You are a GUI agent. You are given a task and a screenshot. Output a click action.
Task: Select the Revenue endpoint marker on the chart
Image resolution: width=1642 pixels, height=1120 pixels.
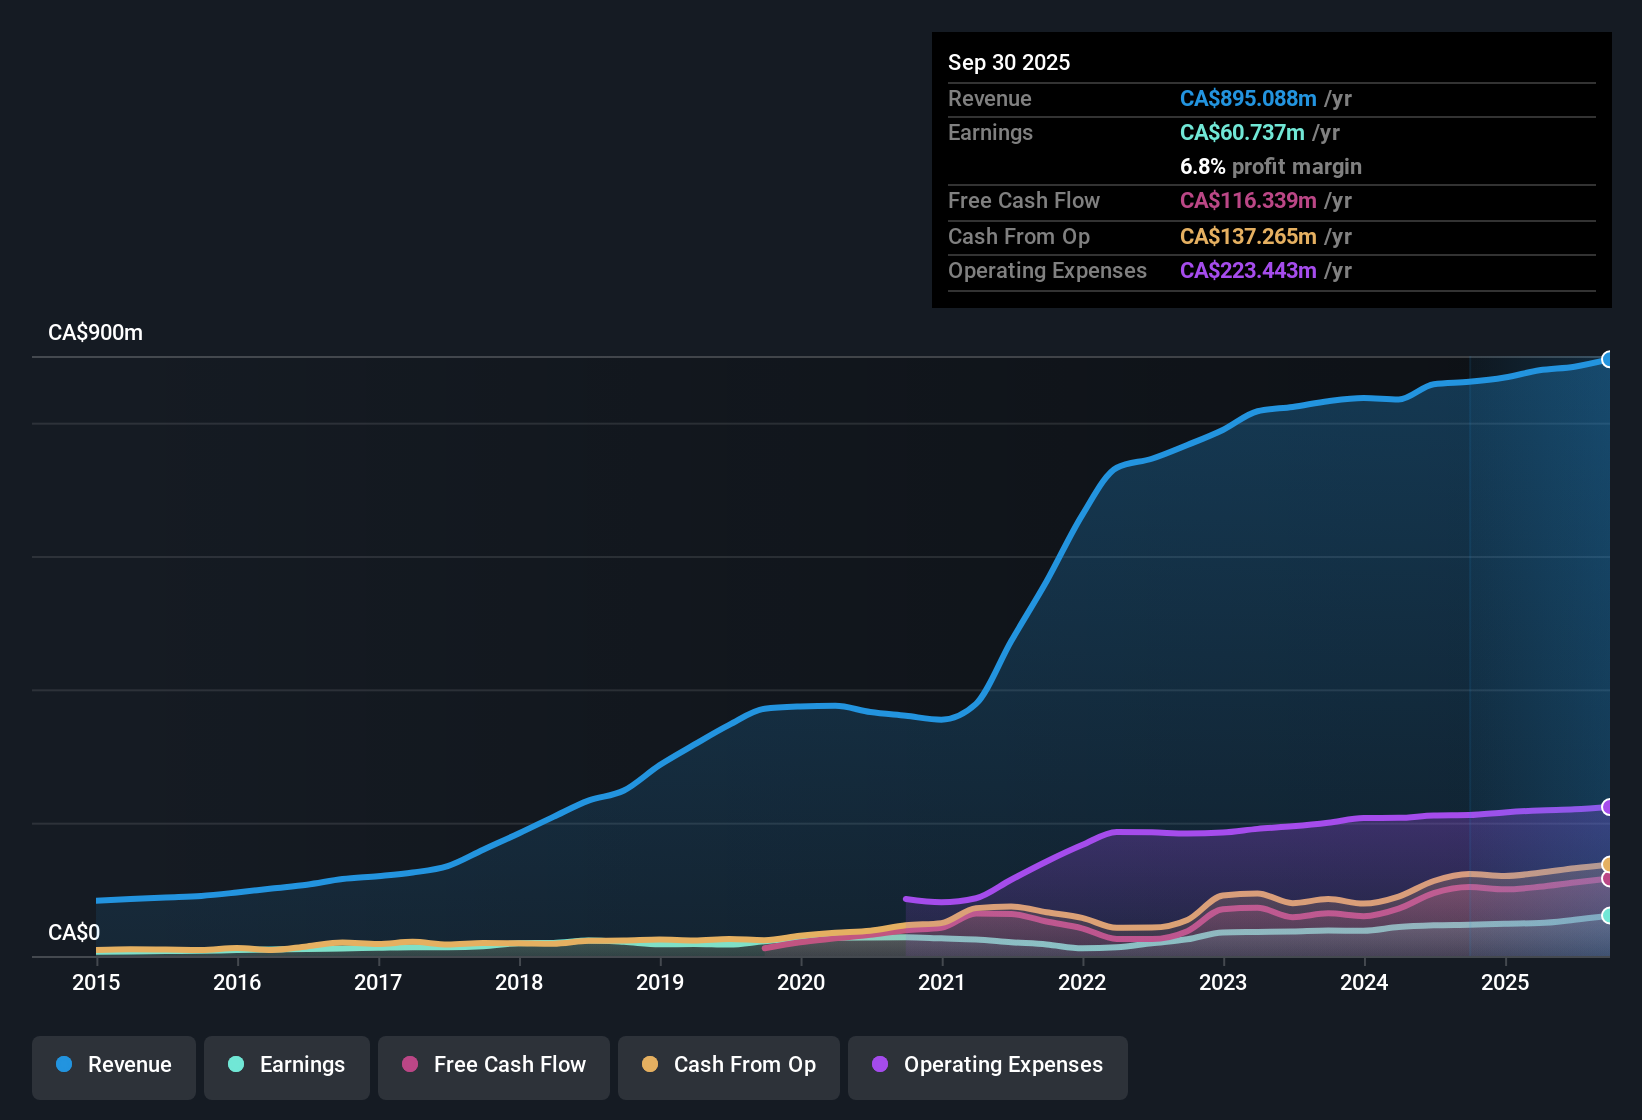1608,358
